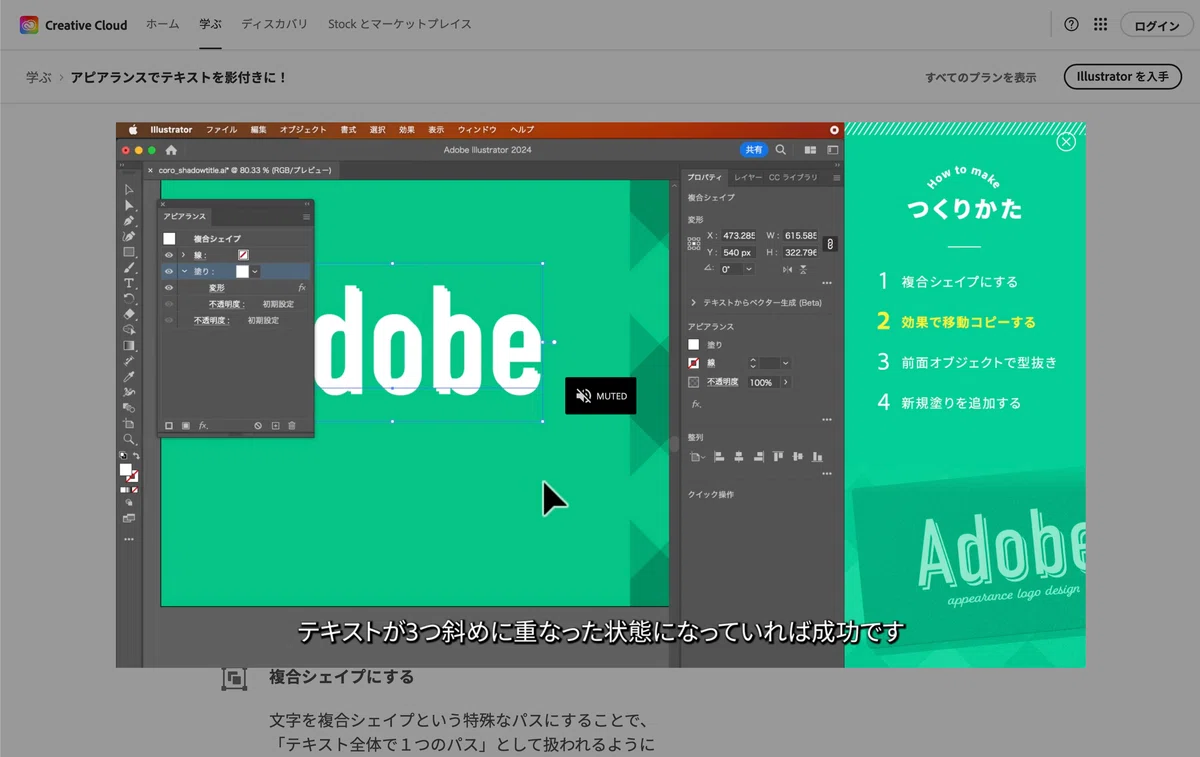Click すべてのプランを表示 link

tap(981, 77)
